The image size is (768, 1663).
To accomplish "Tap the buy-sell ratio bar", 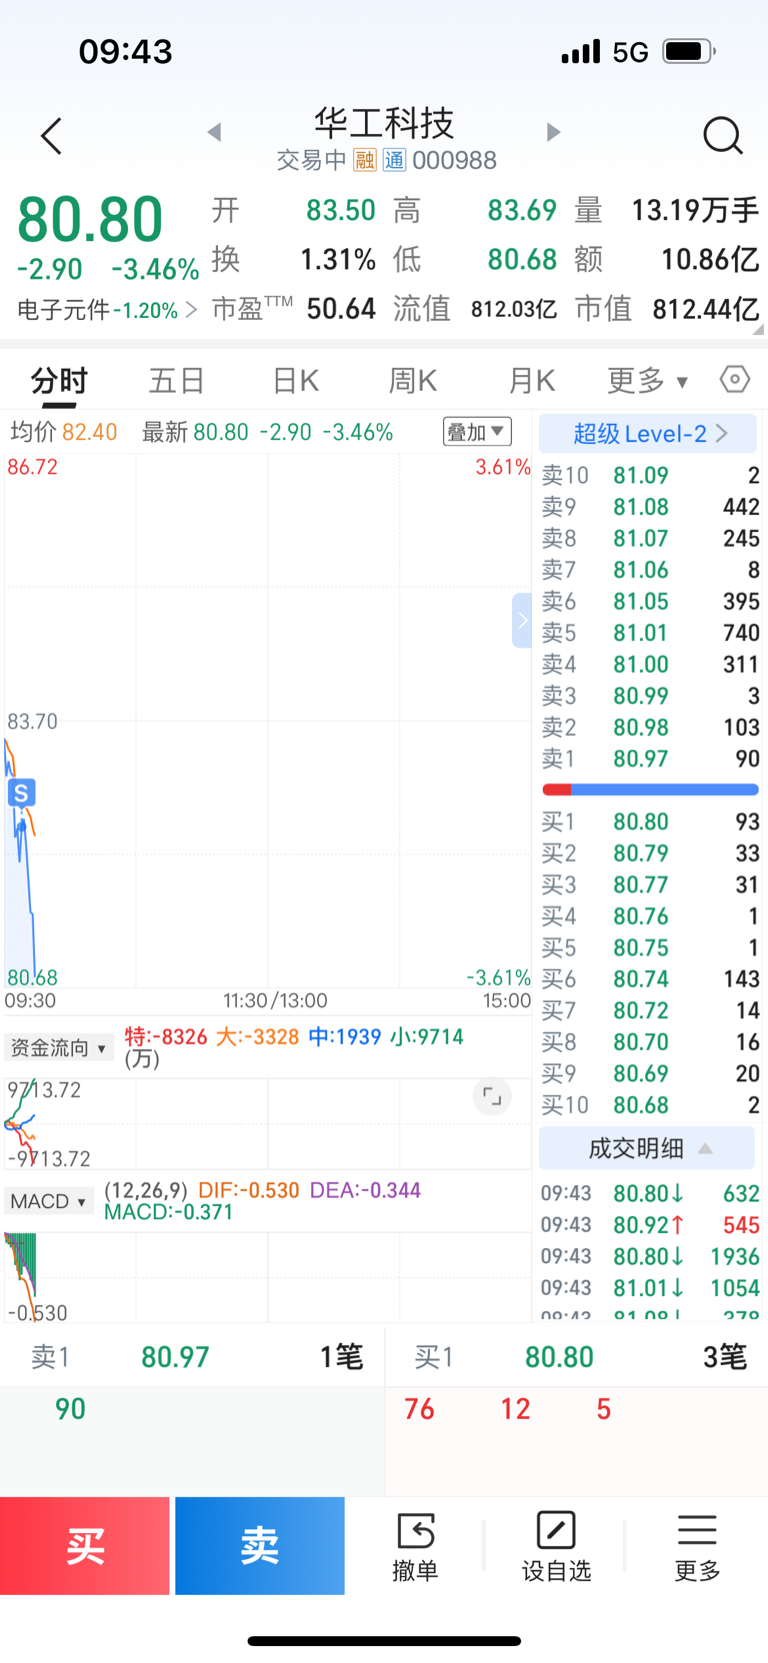I will (x=650, y=790).
